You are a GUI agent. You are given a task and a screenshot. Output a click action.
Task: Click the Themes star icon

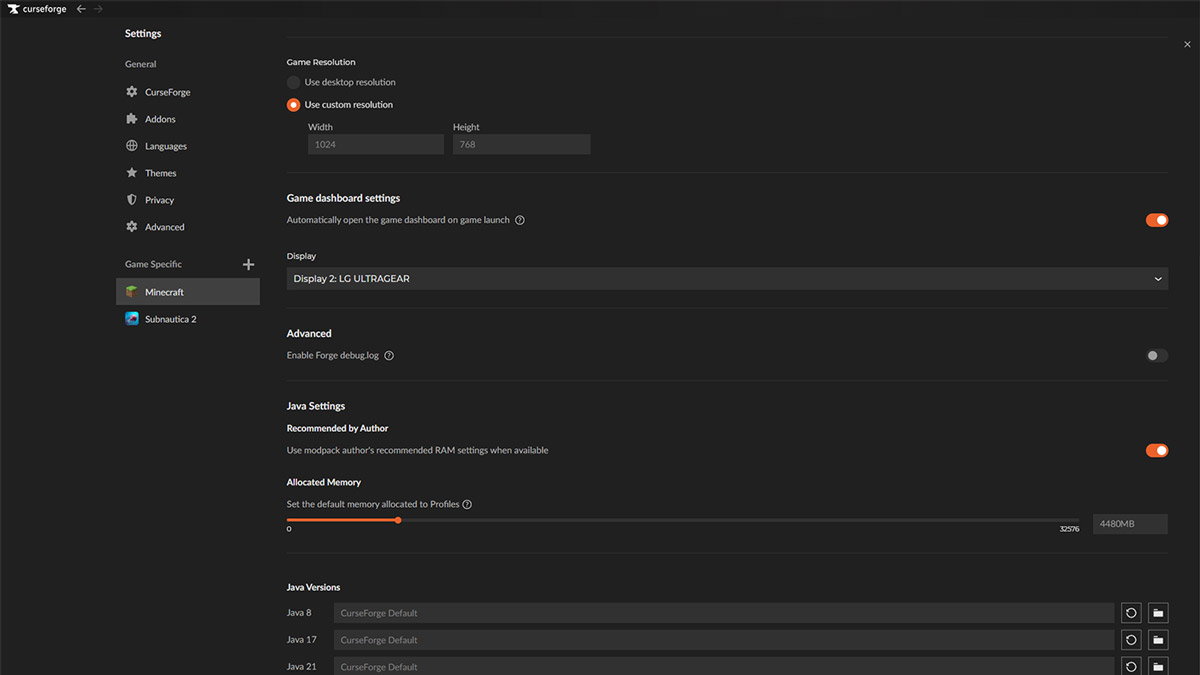(x=132, y=173)
